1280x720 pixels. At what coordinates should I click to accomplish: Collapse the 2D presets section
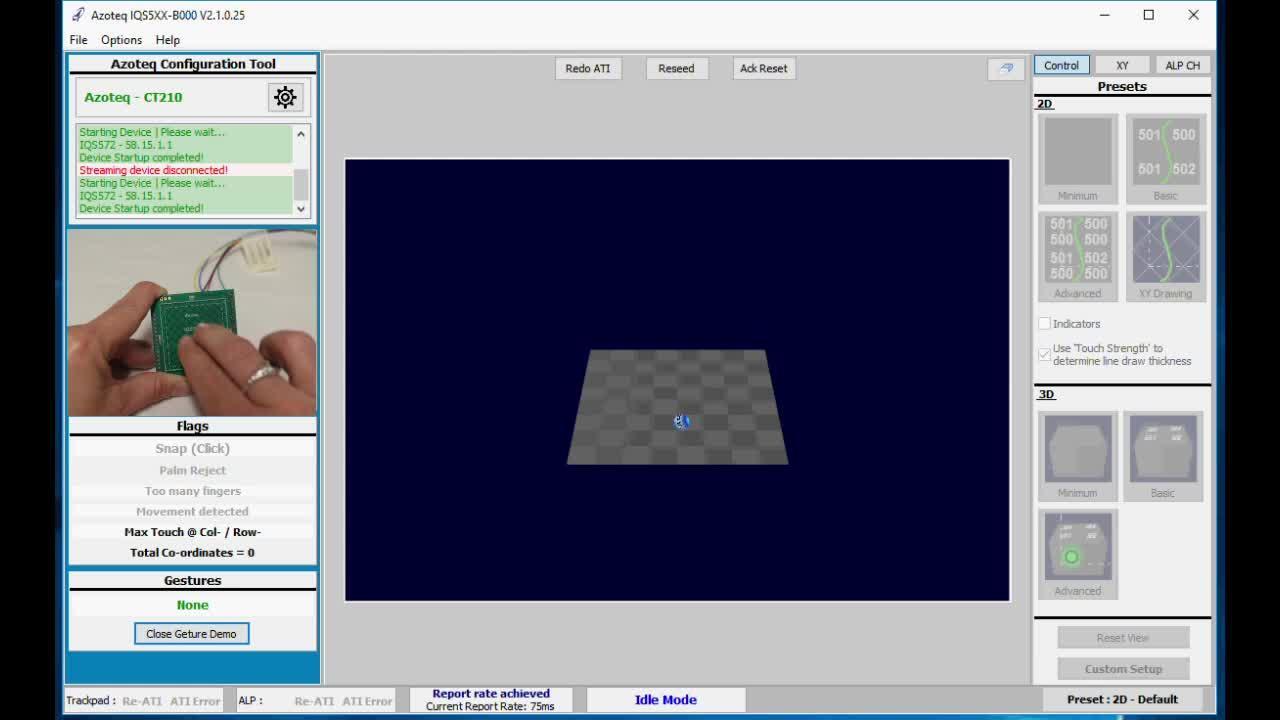(1045, 103)
